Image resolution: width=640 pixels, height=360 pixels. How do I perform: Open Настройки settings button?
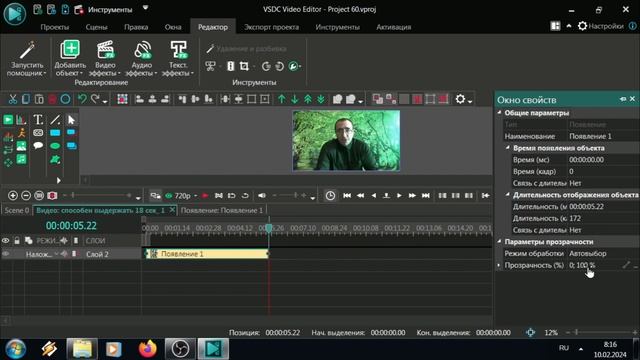click(601, 26)
